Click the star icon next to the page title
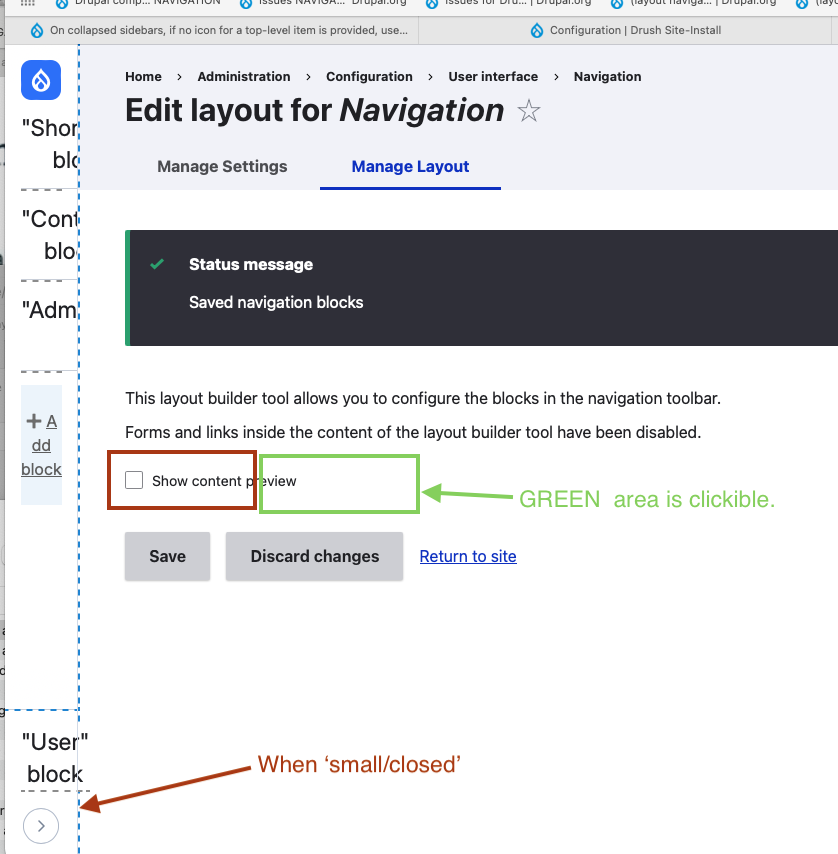838x854 pixels. tap(528, 111)
